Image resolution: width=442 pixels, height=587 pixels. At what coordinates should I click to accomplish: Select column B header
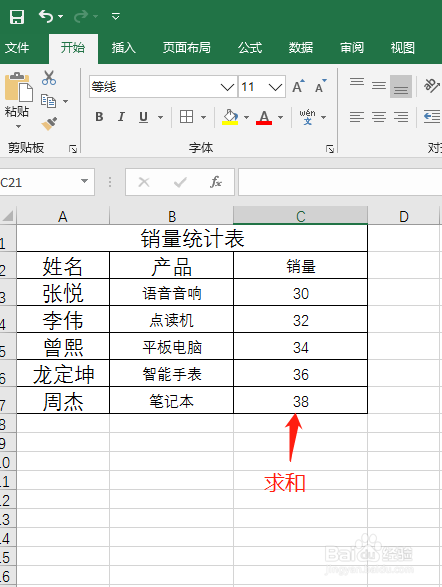click(171, 216)
